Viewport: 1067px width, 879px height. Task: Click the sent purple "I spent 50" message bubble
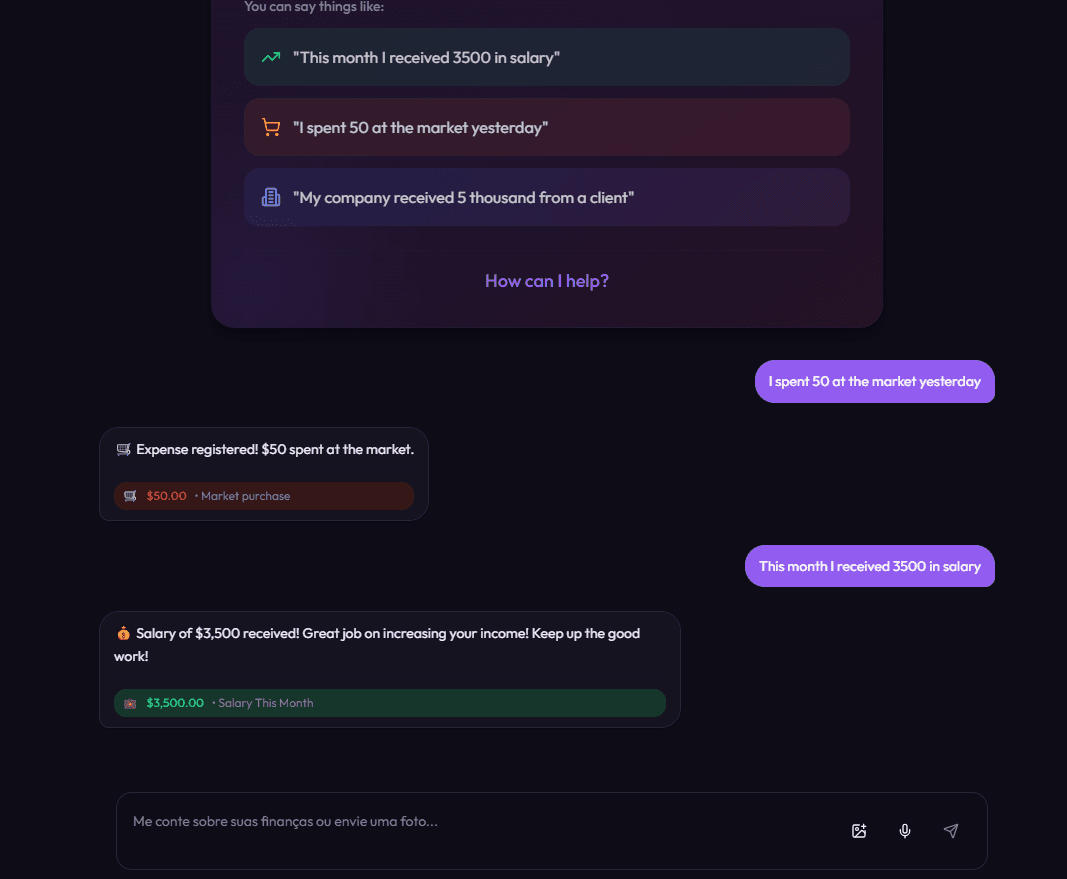click(x=874, y=382)
